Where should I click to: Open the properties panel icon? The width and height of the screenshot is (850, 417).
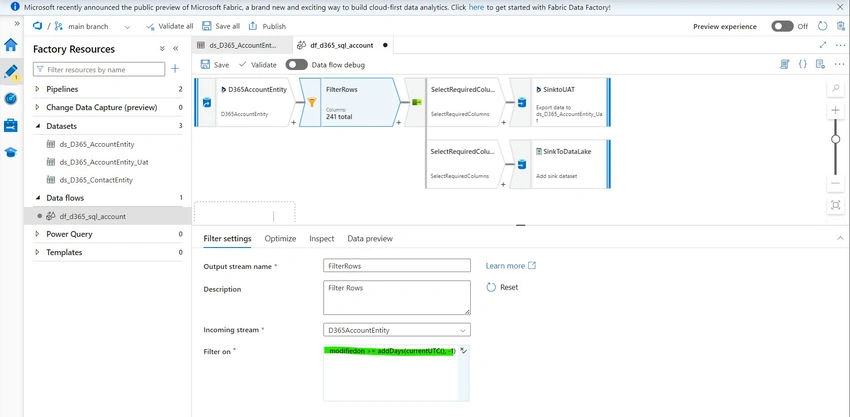tap(821, 64)
